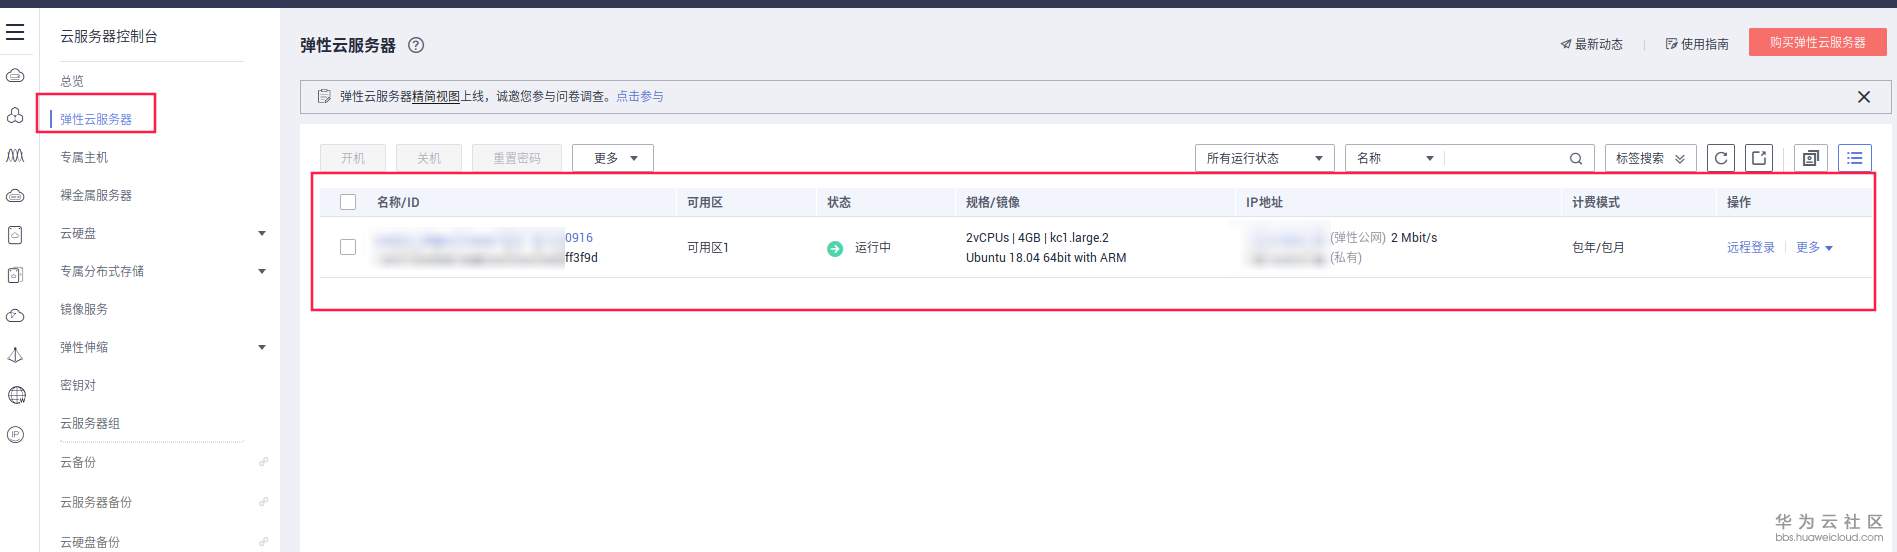
Task: Select 弹性云服务器 in the sidebar
Action: click(x=96, y=119)
